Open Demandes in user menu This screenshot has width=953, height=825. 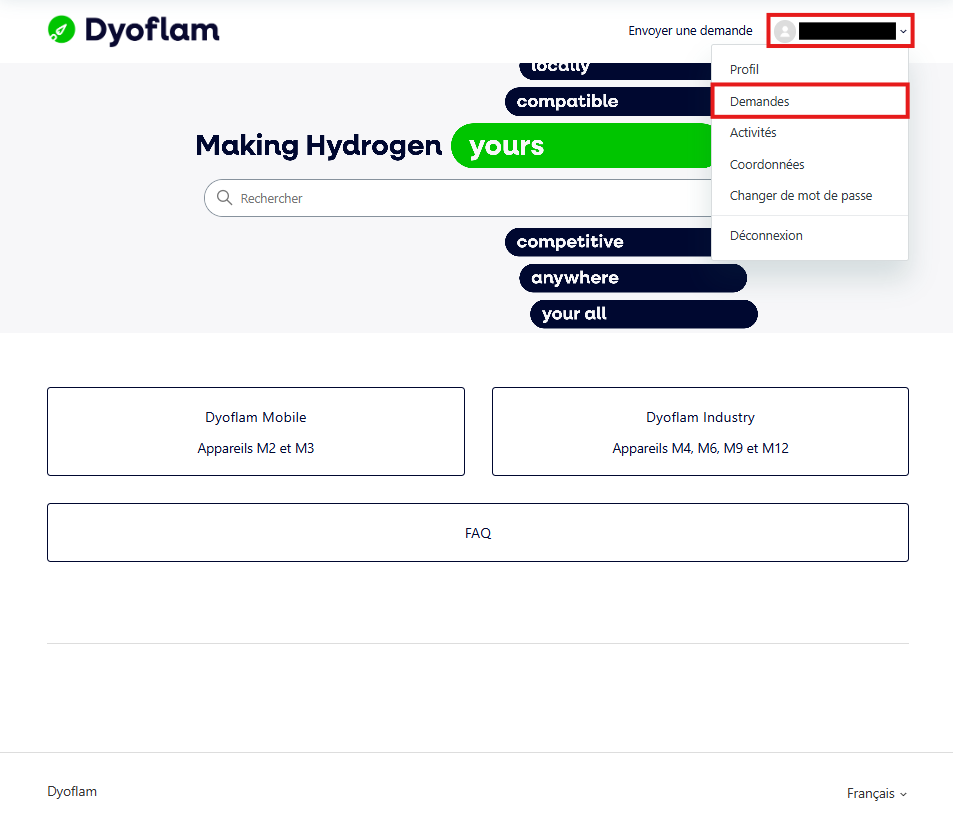click(810, 101)
